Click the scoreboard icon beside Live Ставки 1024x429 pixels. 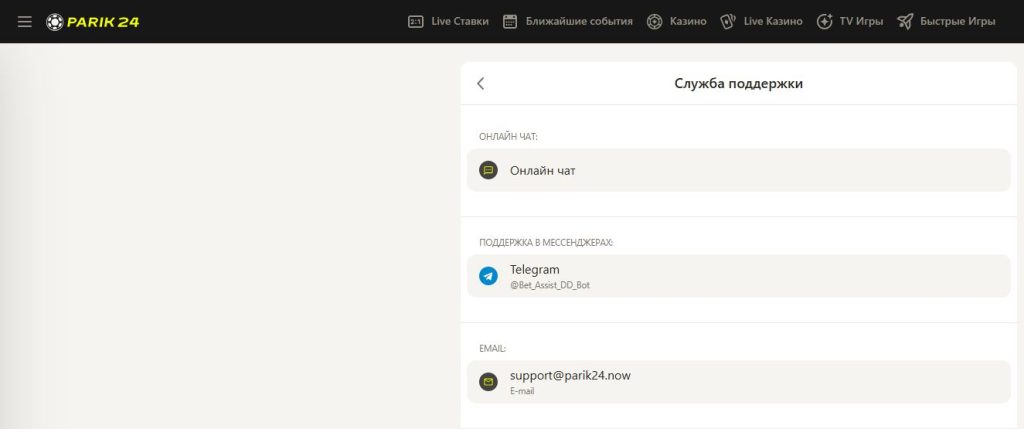point(416,21)
